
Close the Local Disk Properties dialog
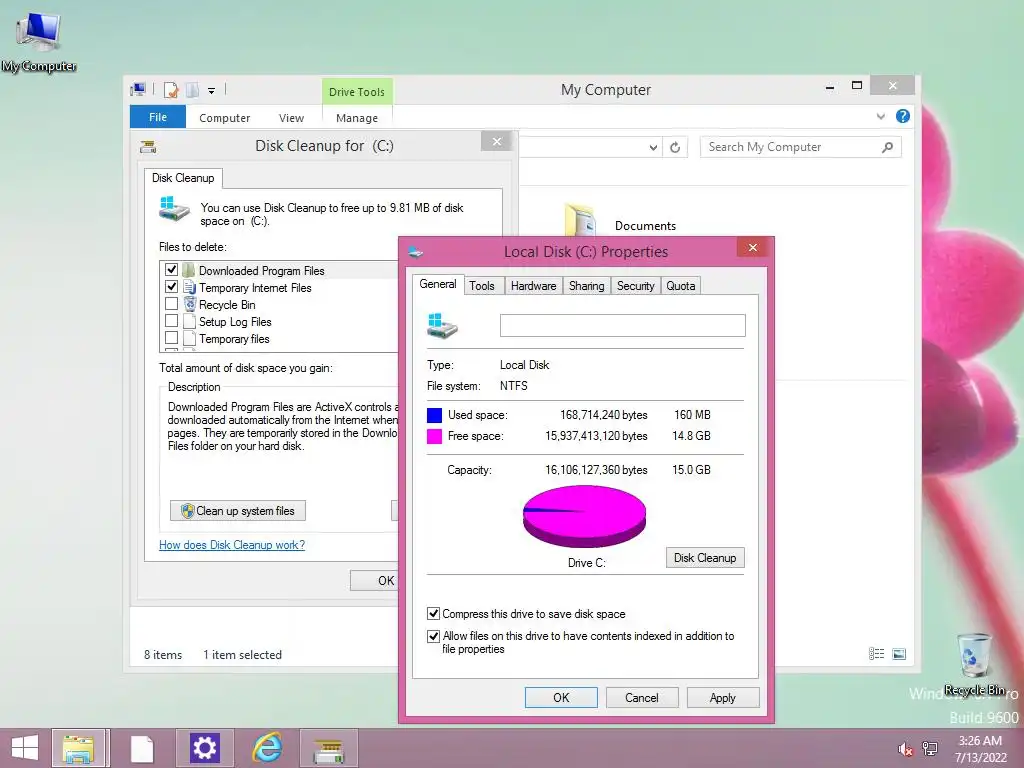click(753, 247)
